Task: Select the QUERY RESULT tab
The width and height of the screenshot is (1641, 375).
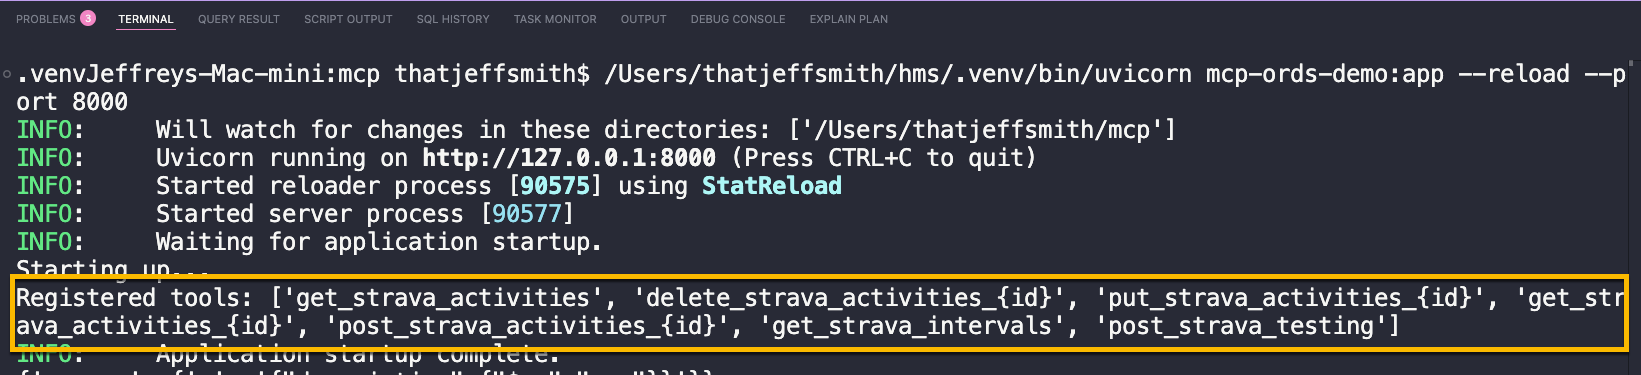Action: (x=239, y=19)
